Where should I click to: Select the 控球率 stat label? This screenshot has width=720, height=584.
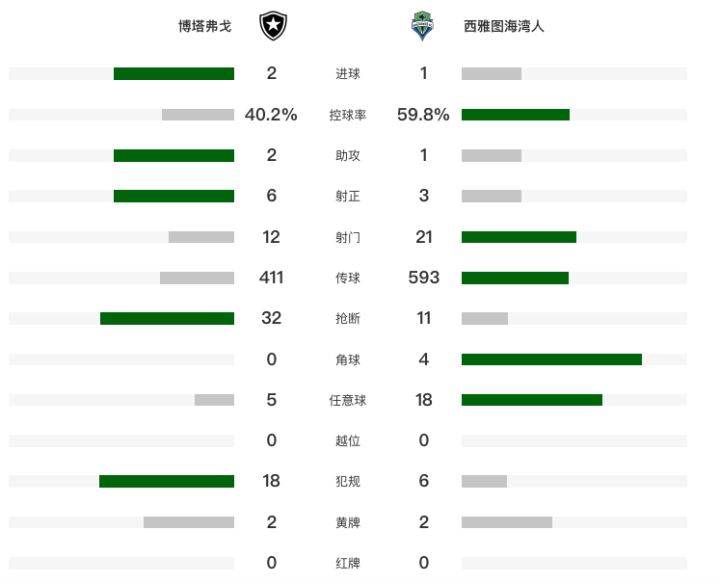348,115
